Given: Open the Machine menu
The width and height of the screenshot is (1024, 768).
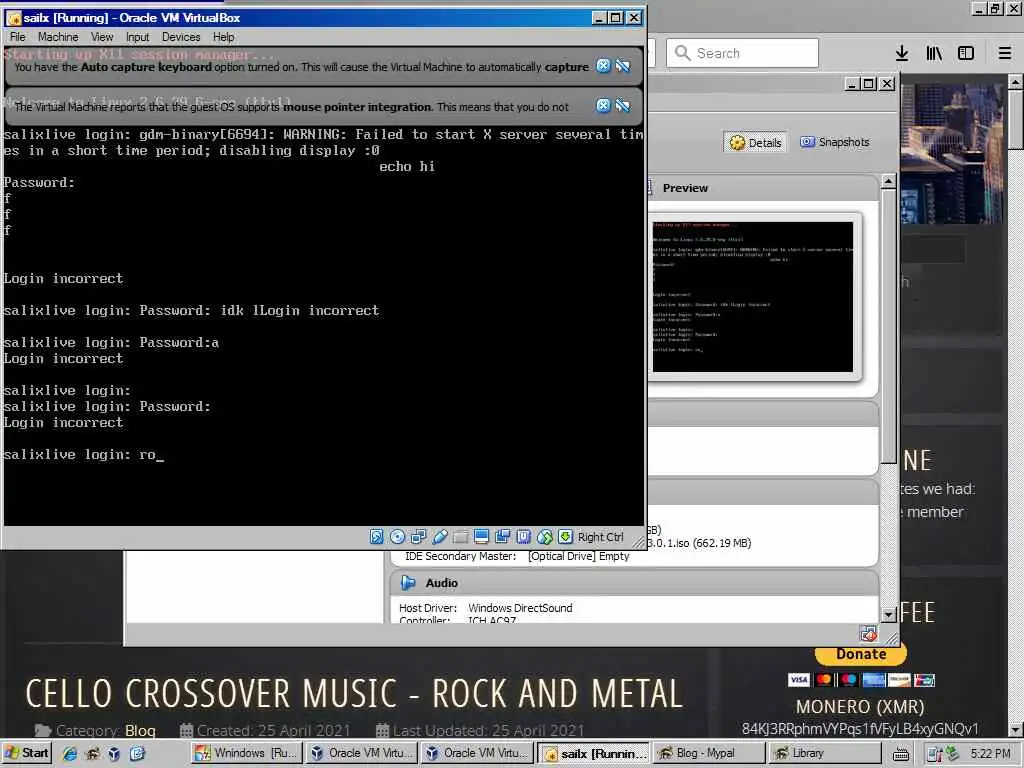Looking at the screenshot, I should (58, 37).
